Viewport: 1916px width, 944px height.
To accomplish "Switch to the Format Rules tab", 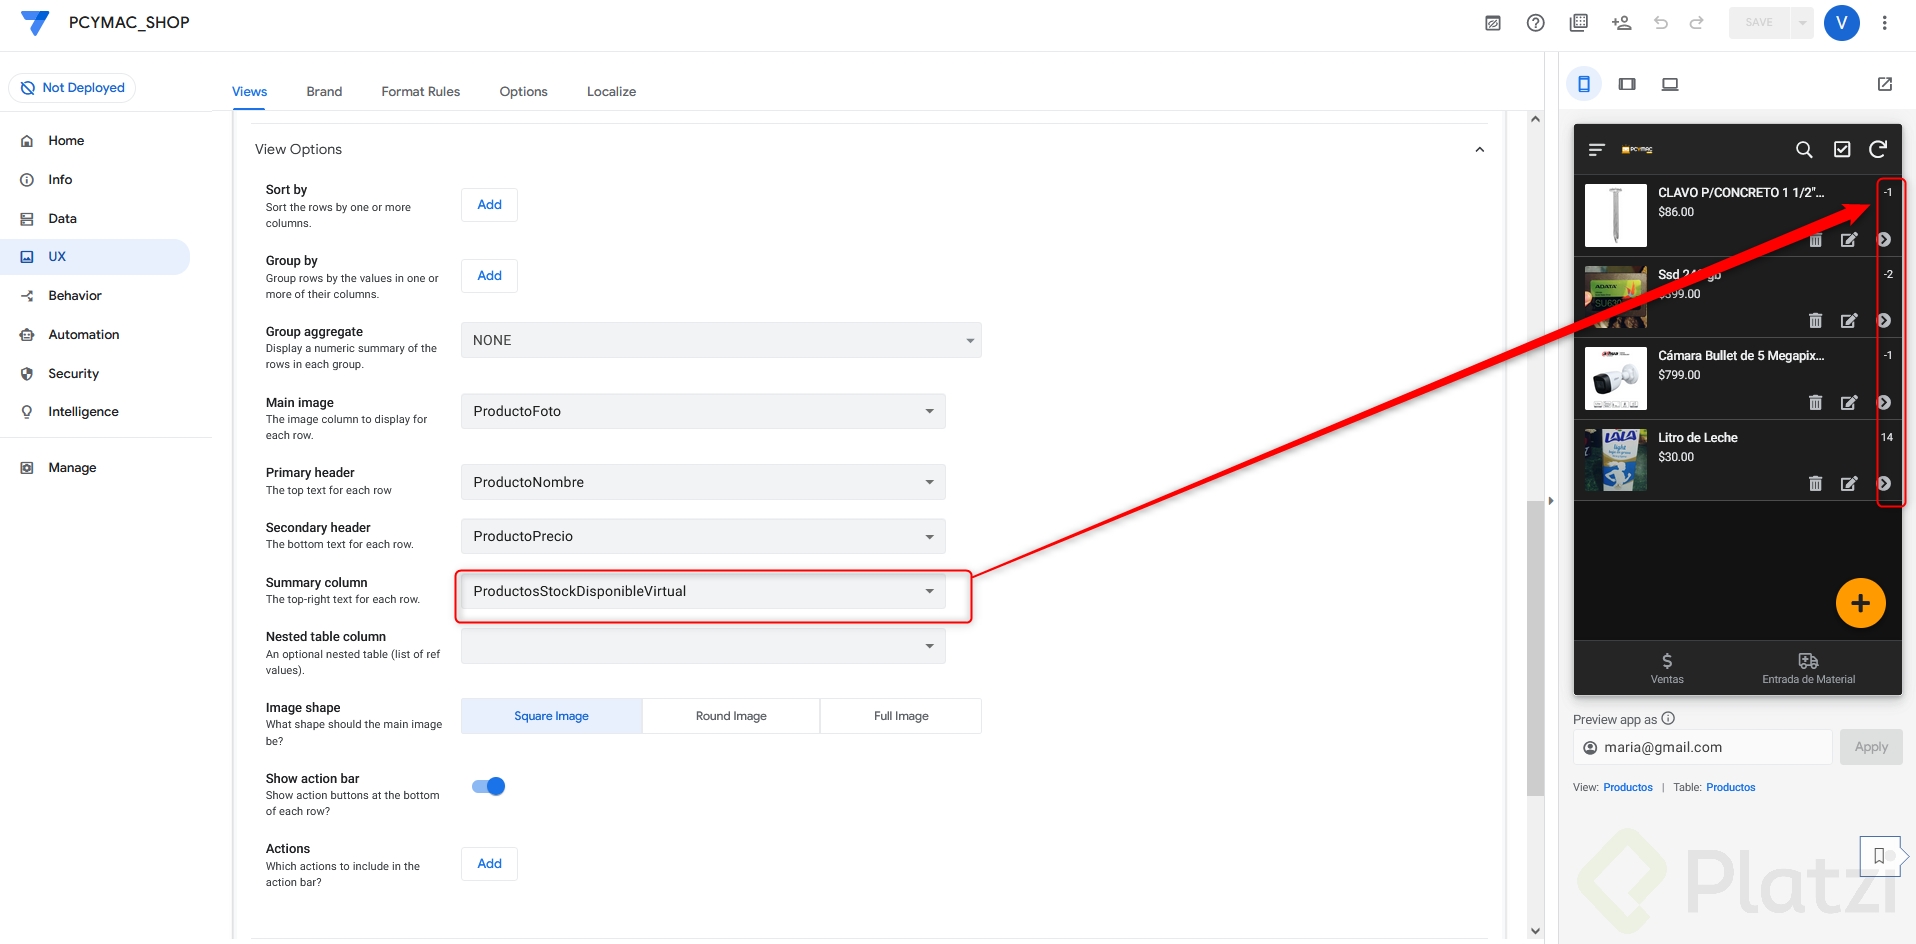I will [x=420, y=91].
